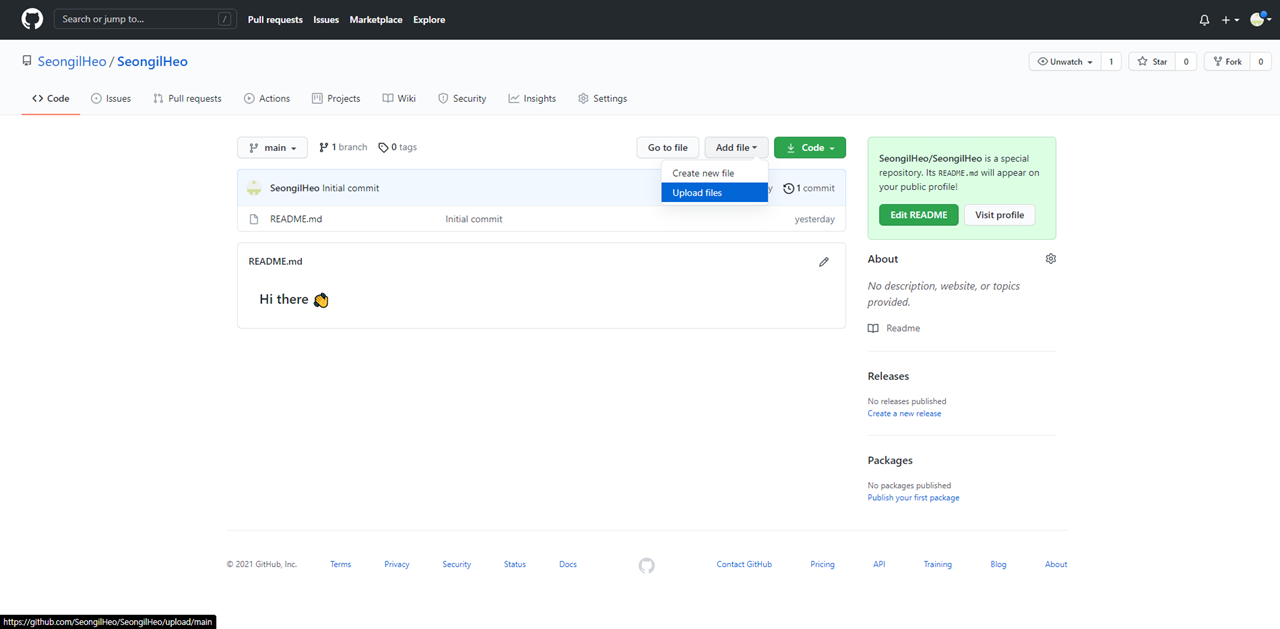
Task: Open the main branch selector dropdown
Action: tap(272, 148)
